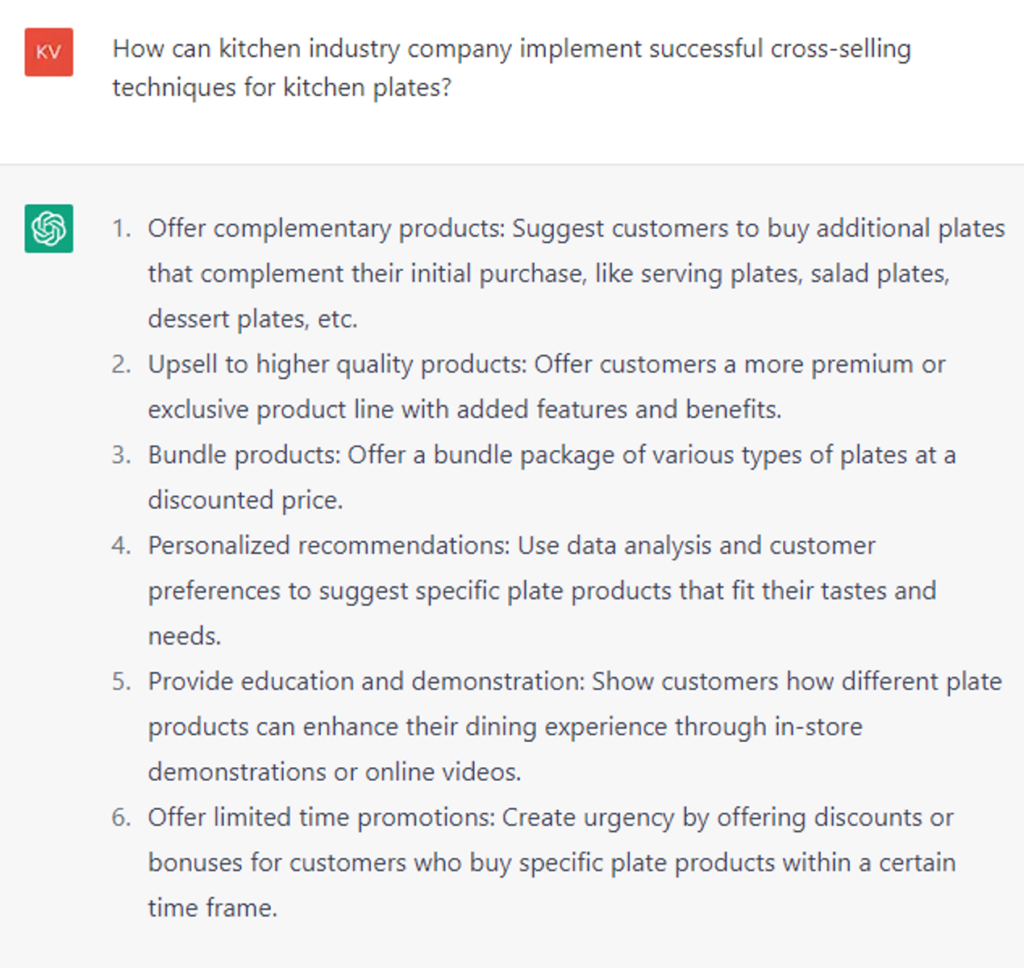The image size is (1024, 968).
Task: Click list number 6 marker
Action: [121, 818]
